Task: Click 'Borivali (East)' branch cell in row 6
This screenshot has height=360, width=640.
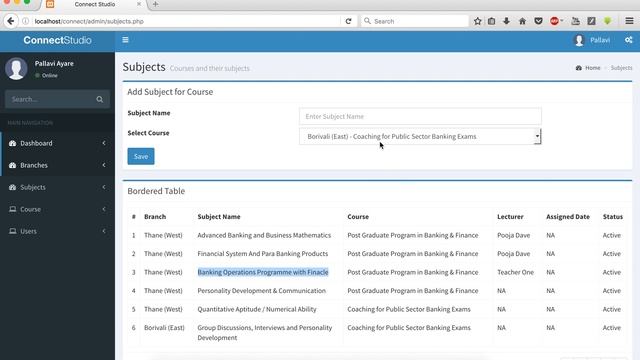Action: point(164,328)
